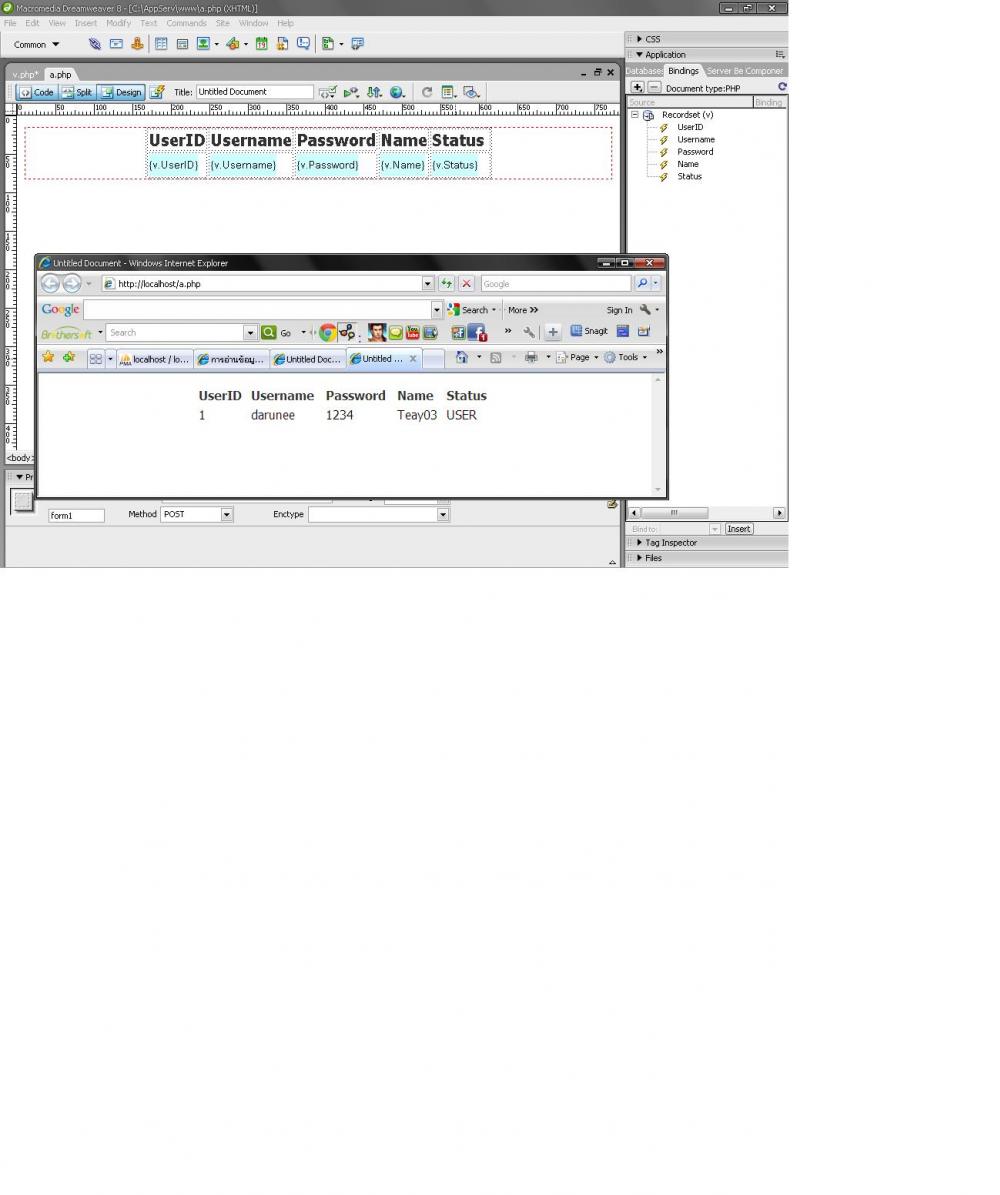
Task: Click the No Browser/Check Errors icon
Action: [328, 92]
